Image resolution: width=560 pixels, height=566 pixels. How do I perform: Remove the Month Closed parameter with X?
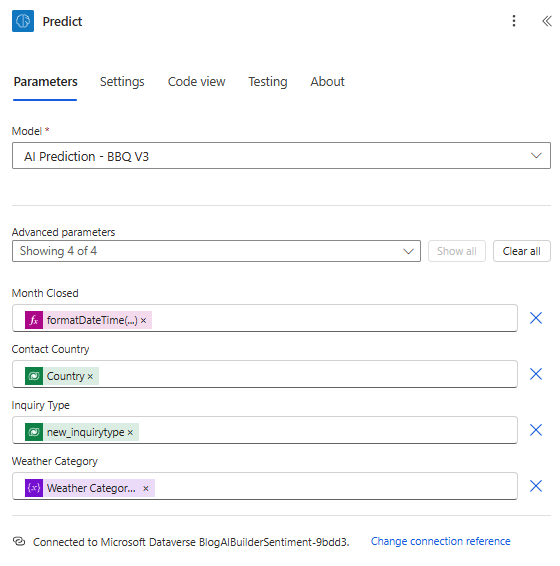pos(535,318)
